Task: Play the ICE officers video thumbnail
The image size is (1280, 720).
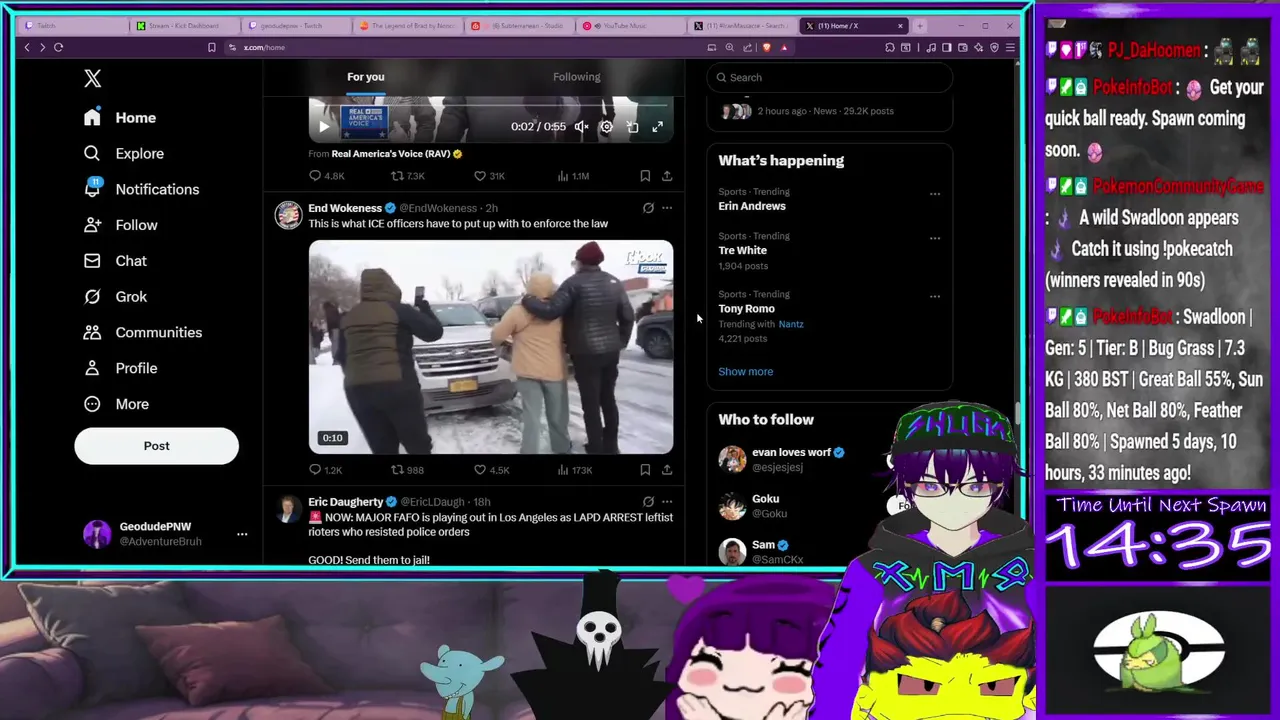Action: tap(491, 347)
